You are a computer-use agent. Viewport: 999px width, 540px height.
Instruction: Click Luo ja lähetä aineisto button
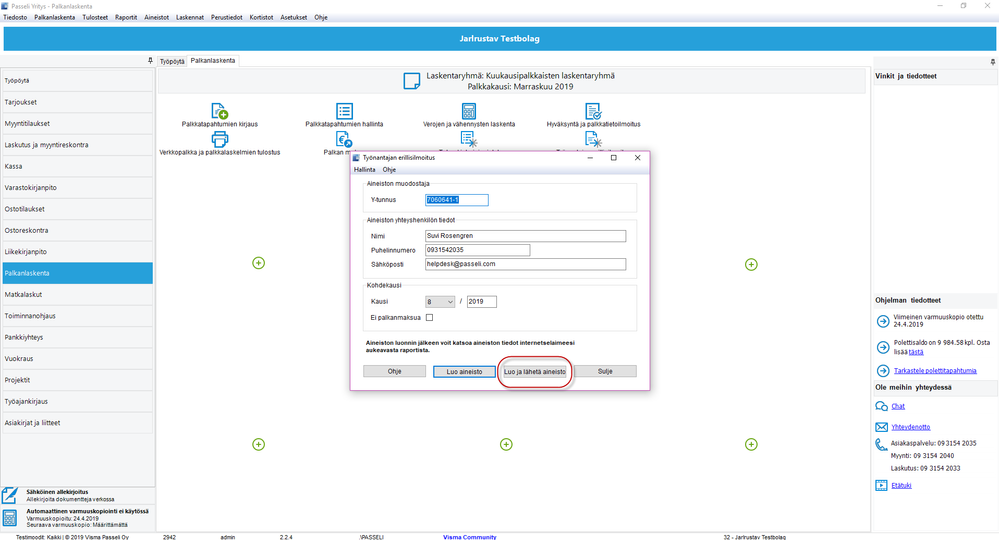tap(535, 371)
